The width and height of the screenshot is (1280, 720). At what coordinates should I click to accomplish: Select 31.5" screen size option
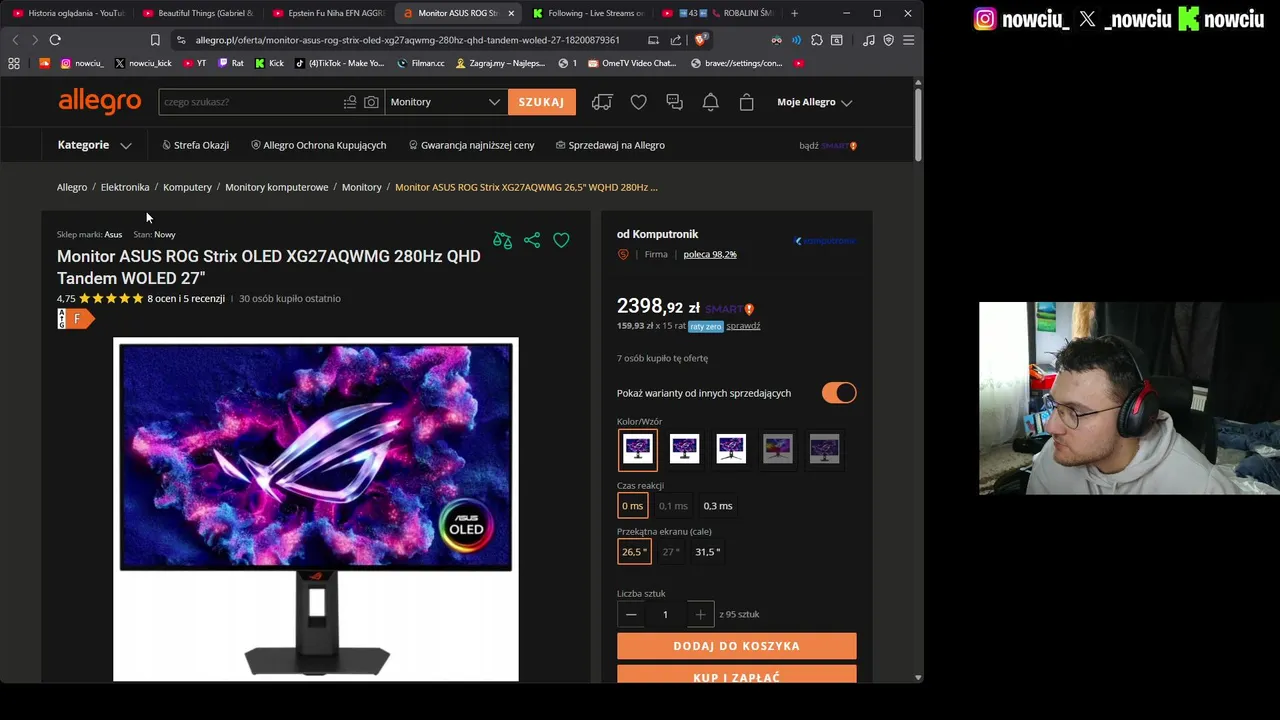[707, 552]
